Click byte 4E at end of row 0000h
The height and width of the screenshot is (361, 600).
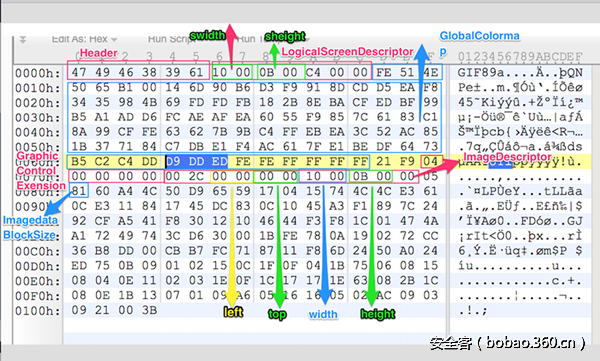[x=430, y=72]
